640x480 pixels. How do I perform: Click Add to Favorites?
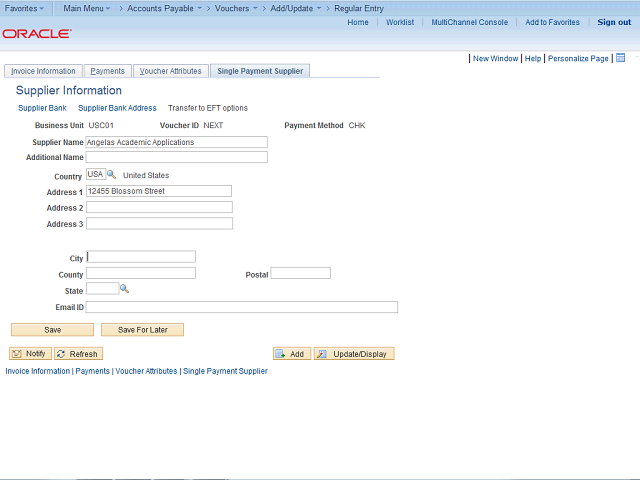(552, 22)
